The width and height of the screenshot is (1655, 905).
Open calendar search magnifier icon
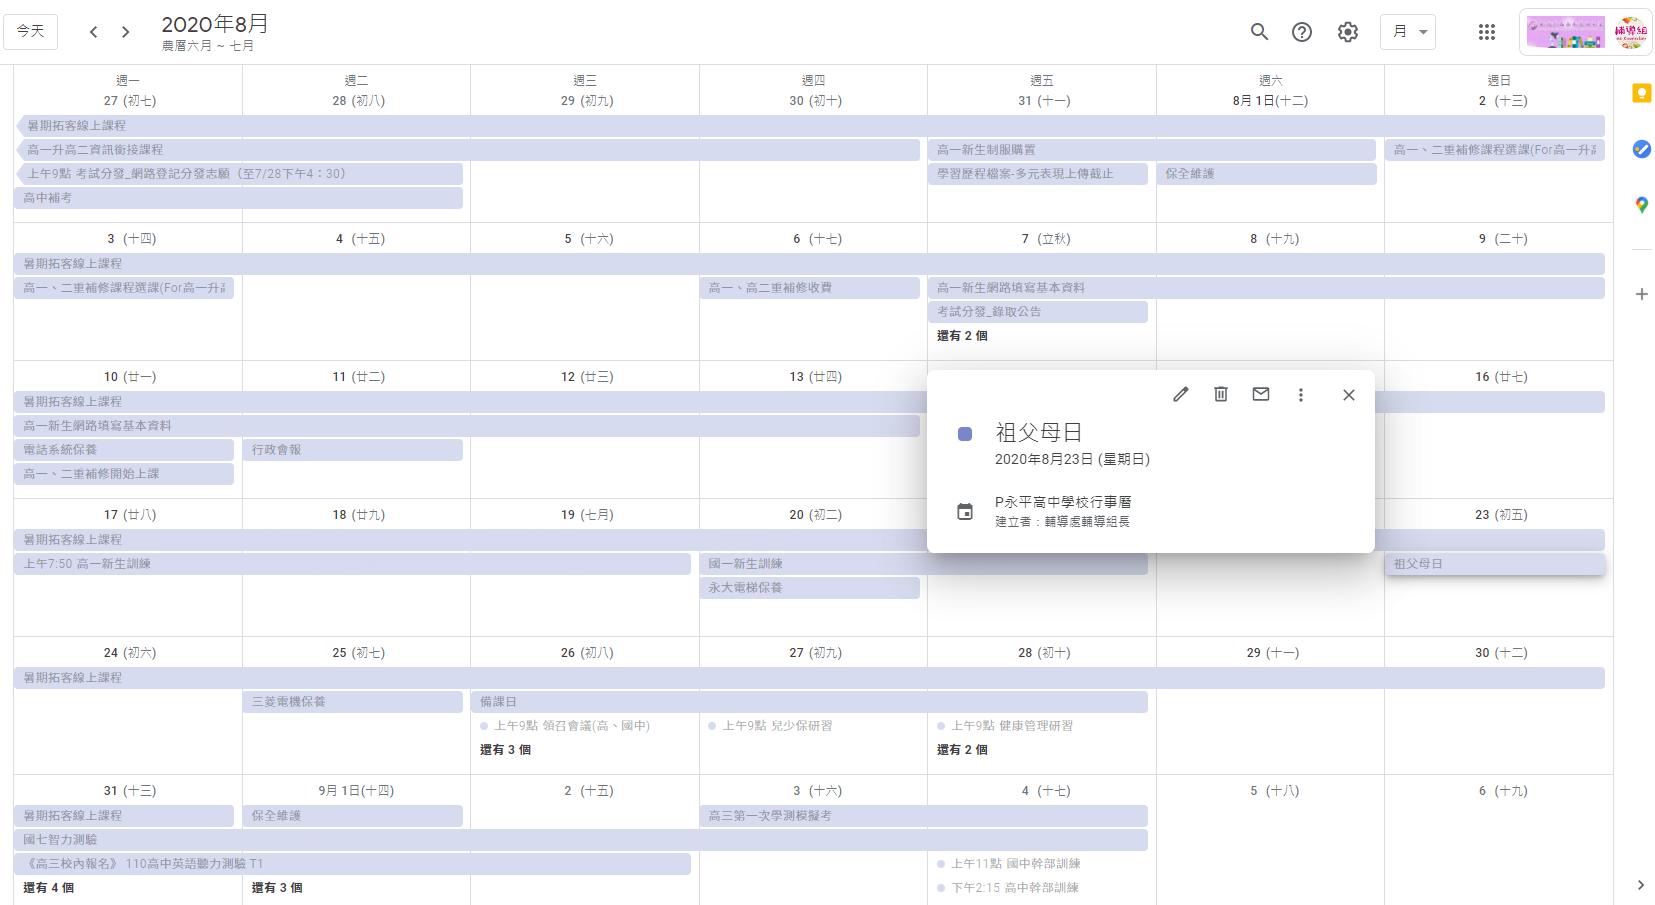[x=1260, y=32]
